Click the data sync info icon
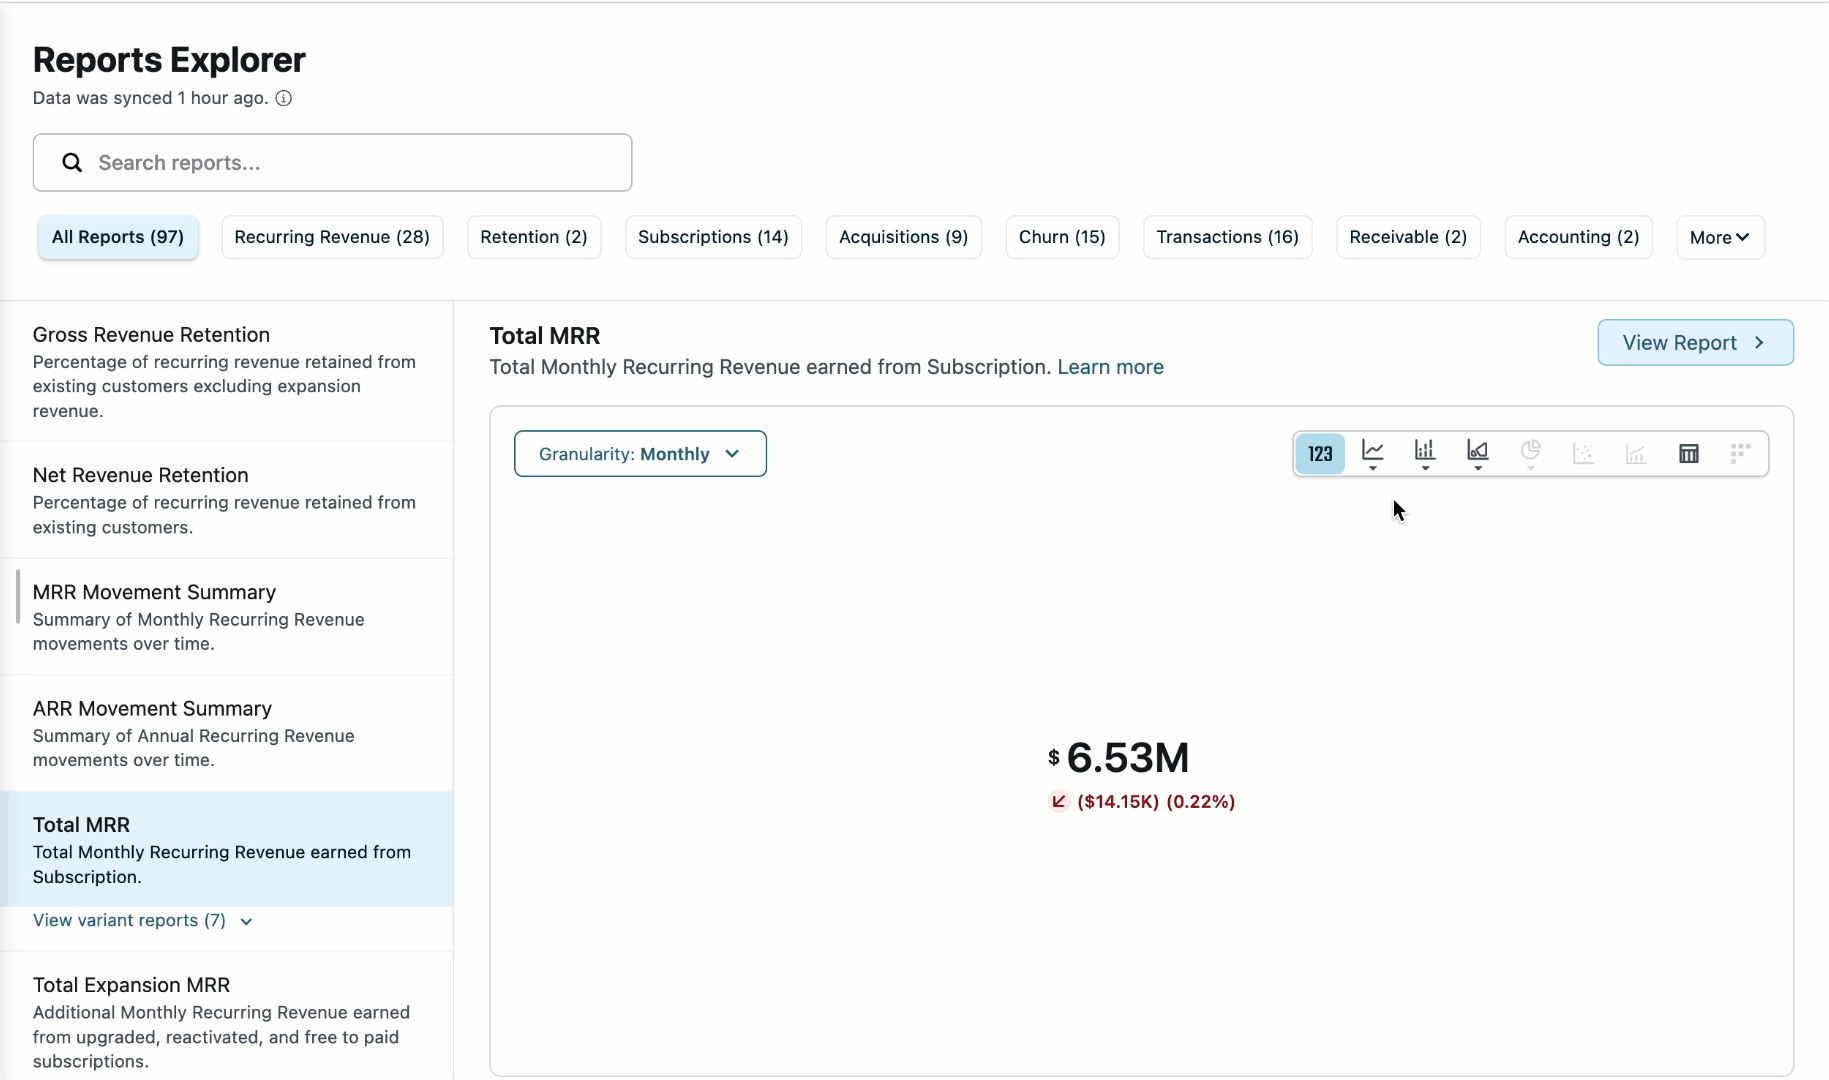 [x=284, y=98]
